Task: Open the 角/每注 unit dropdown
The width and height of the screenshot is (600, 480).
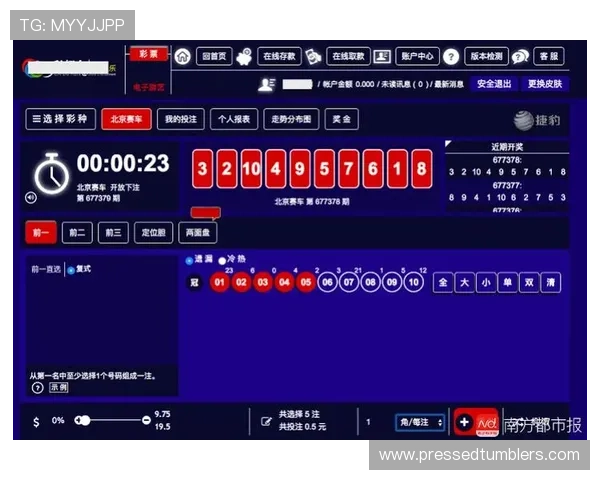Action: click(x=419, y=422)
